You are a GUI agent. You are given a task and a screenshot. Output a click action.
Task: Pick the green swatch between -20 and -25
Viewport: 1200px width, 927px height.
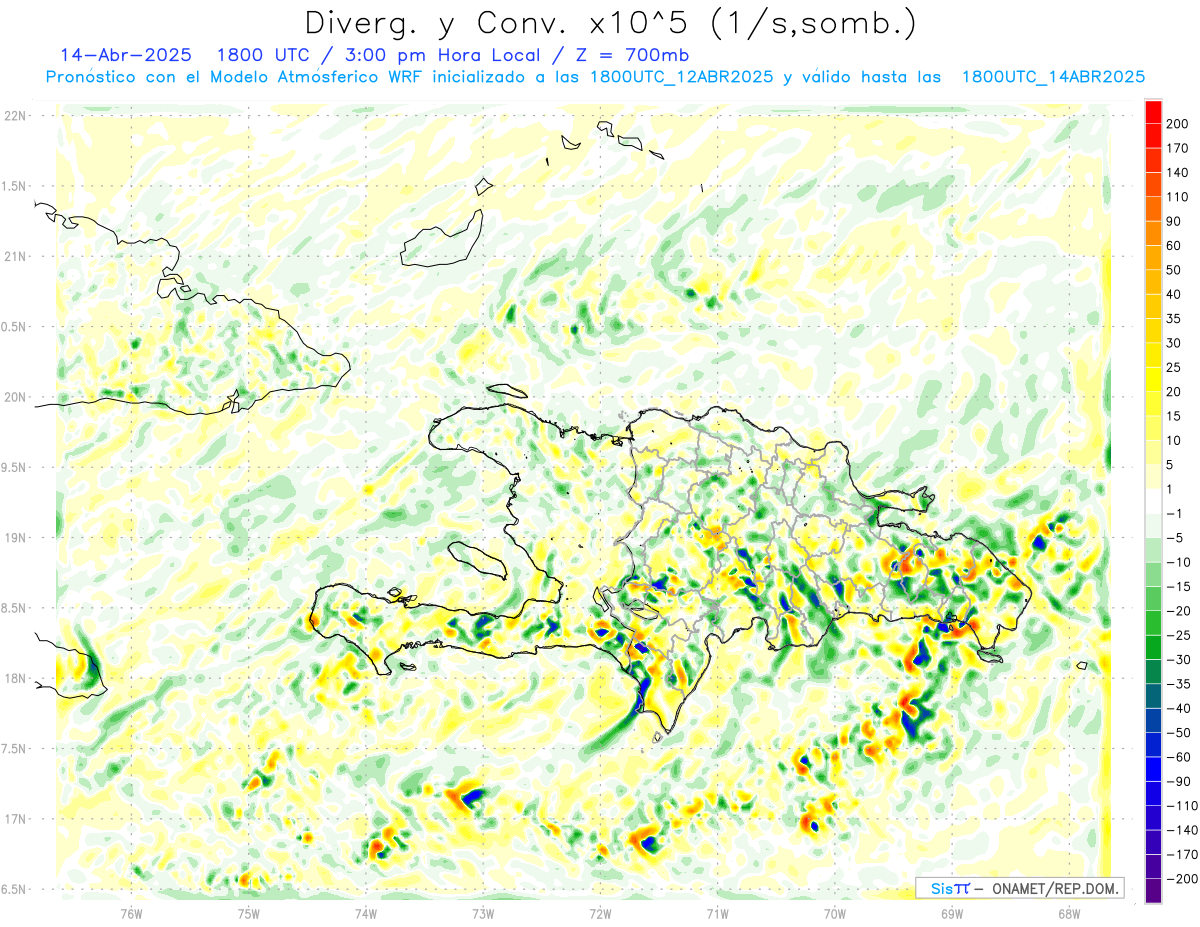click(x=1153, y=623)
